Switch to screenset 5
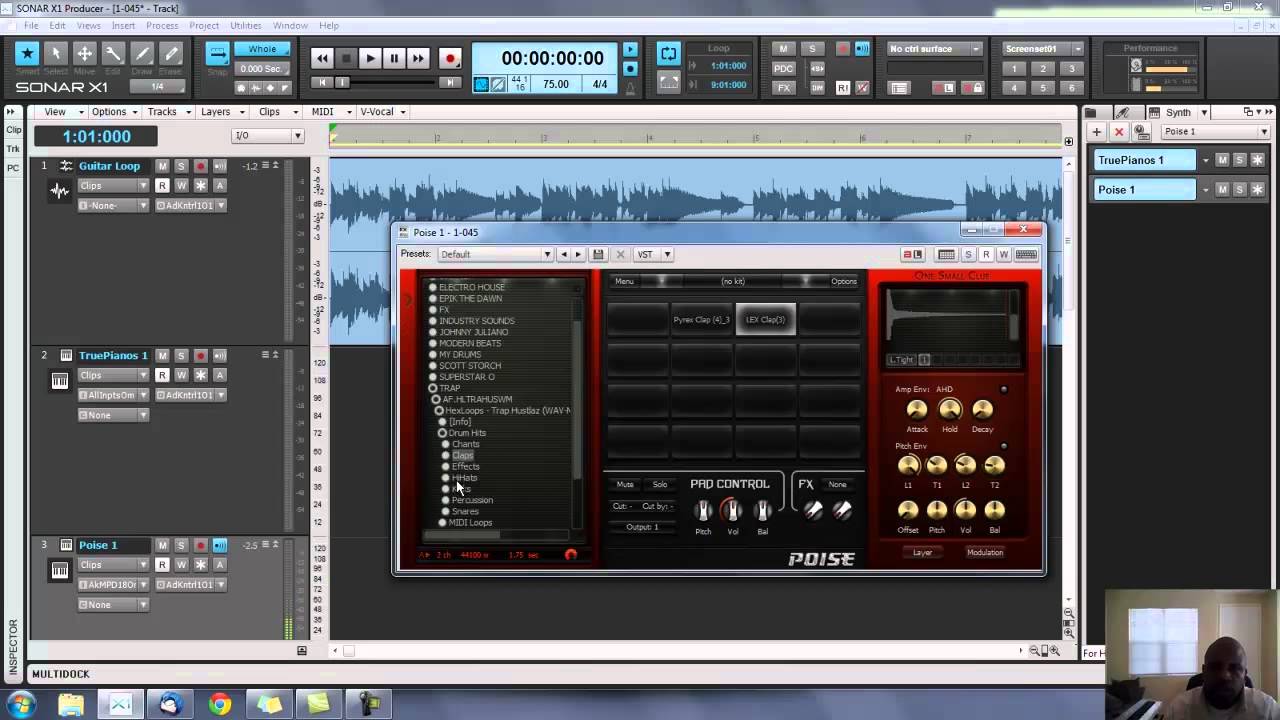The height and width of the screenshot is (720, 1280). coord(1043,88)
